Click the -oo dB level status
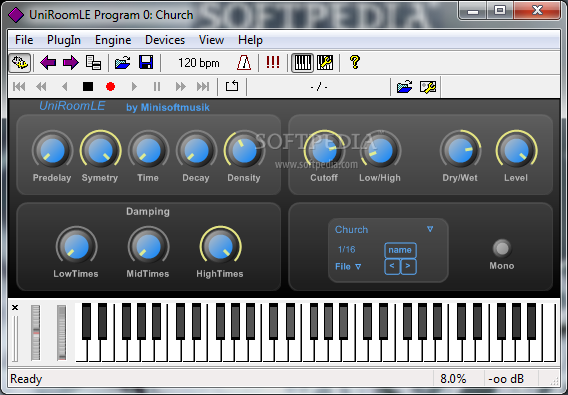The height and width of the screenshot is (395, 568). coord(506,379)
